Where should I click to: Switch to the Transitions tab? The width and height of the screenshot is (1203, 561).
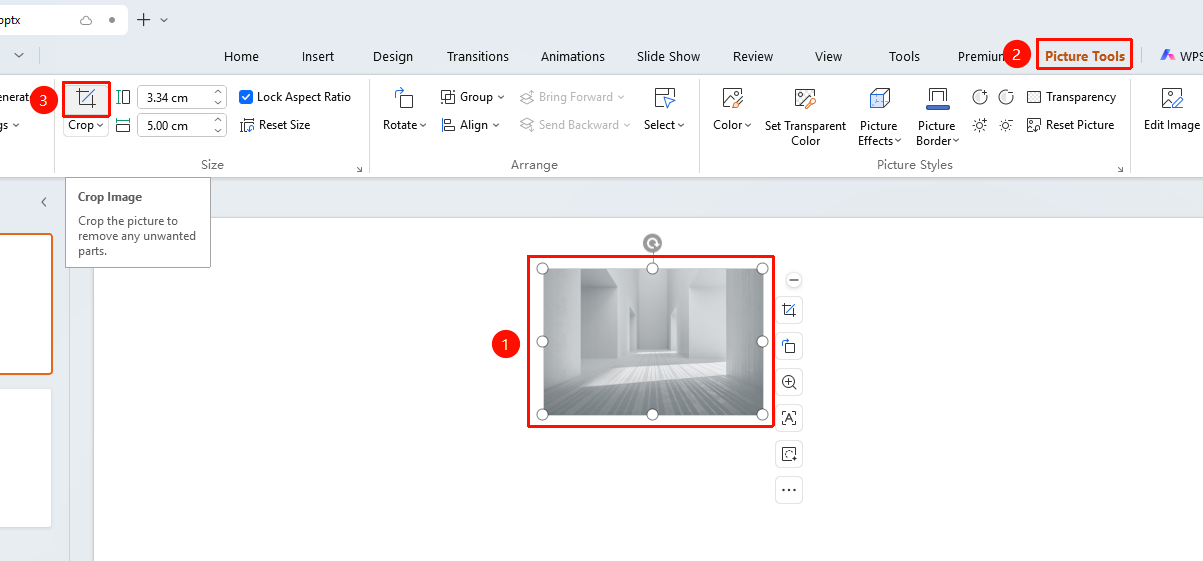point(478,56)
